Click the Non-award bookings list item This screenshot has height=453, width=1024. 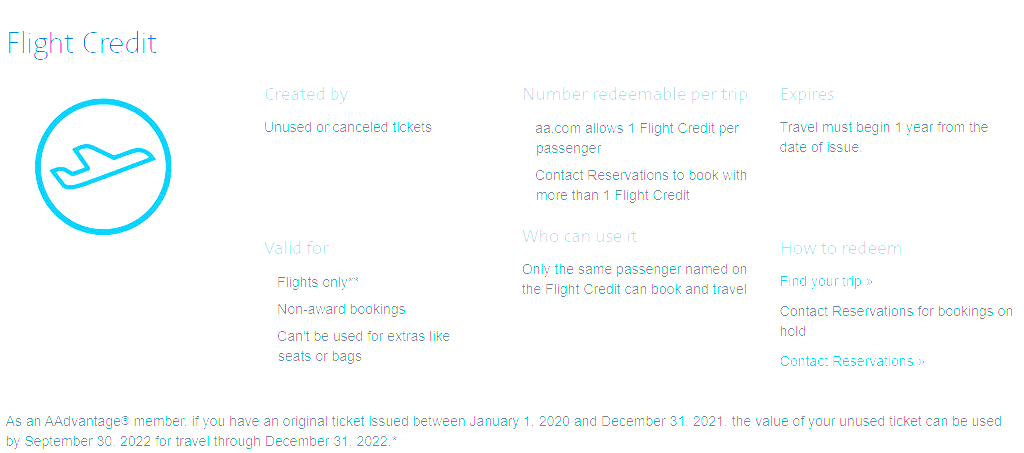tap(341, 309)
